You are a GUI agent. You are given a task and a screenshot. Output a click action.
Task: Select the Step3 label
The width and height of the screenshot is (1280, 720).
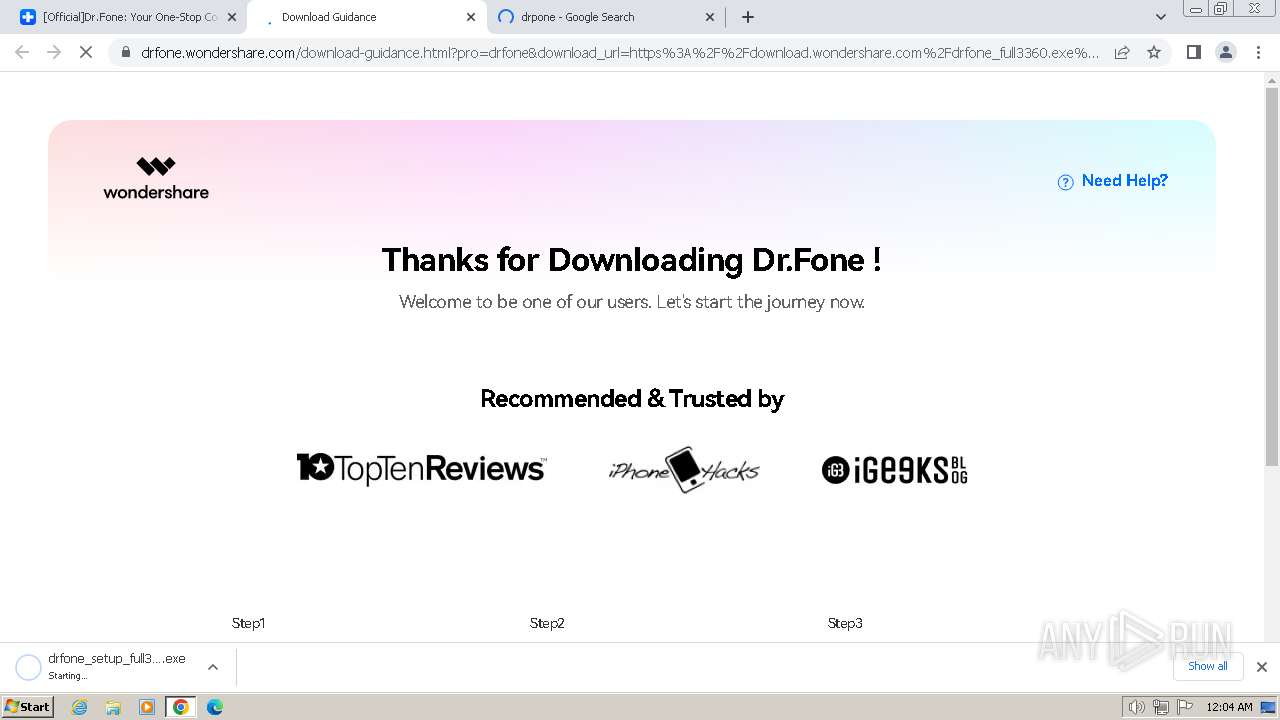(x=845, y=623)
